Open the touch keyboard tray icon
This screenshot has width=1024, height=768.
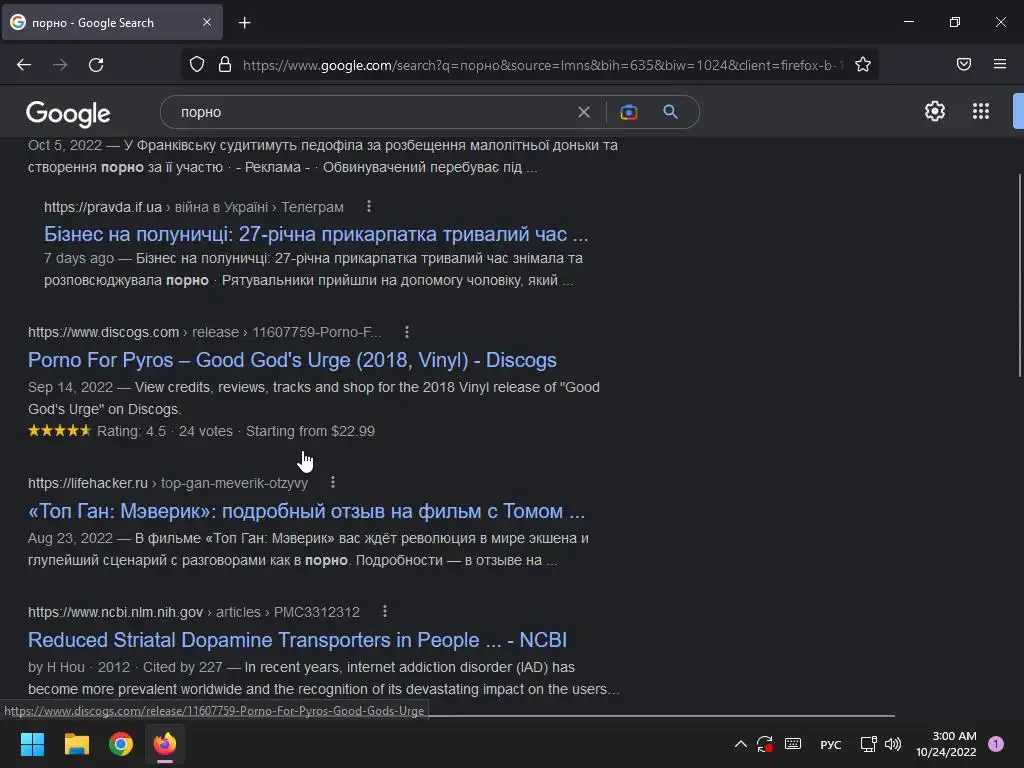click(793, 744)
